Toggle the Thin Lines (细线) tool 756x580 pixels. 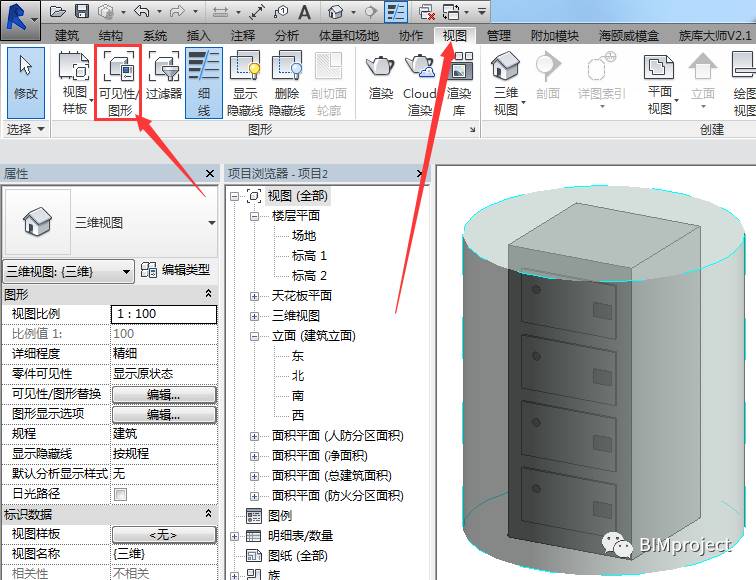[204, 82]
